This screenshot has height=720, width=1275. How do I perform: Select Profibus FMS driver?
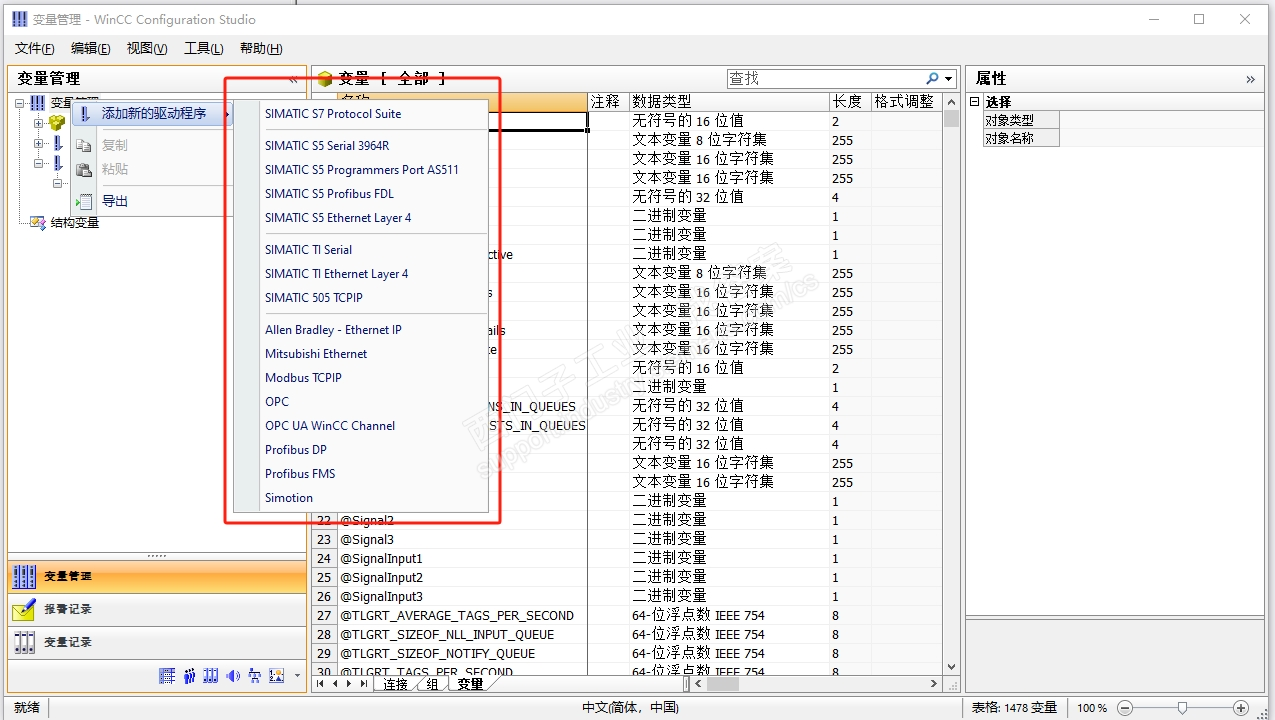(x=361, y=473)
